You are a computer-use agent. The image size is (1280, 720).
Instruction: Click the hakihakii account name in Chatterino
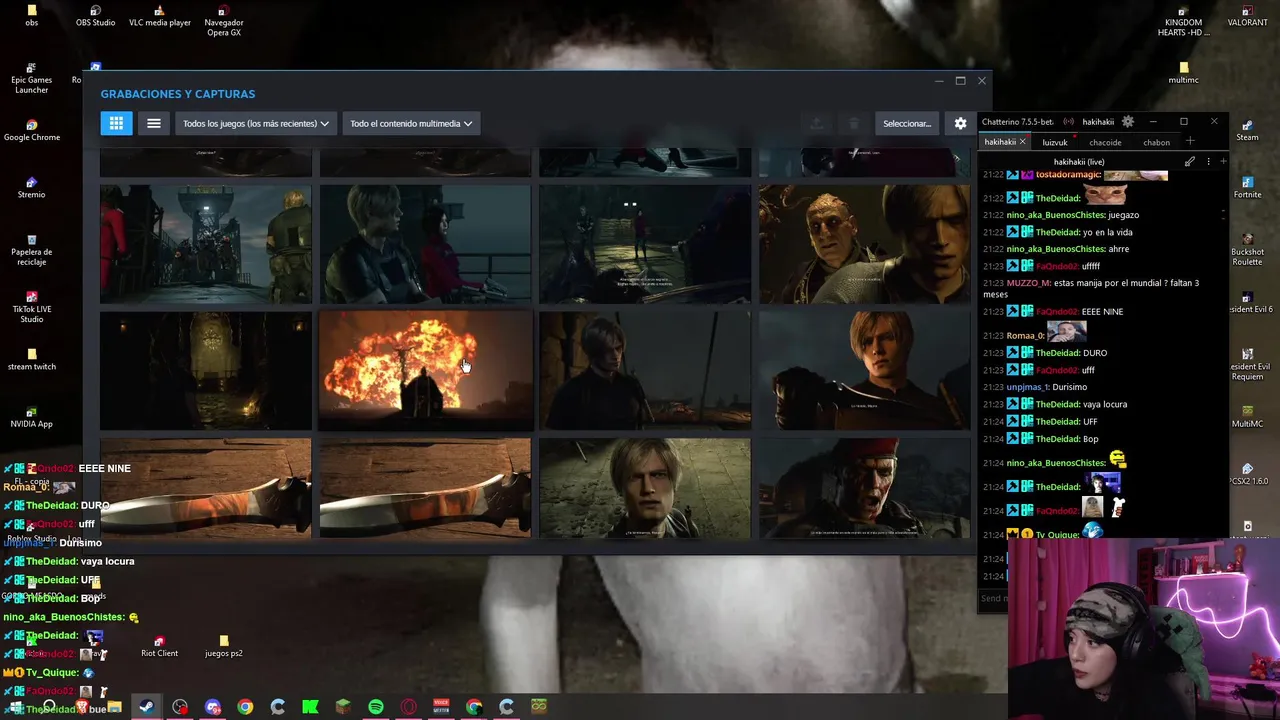pos(1098,122)
